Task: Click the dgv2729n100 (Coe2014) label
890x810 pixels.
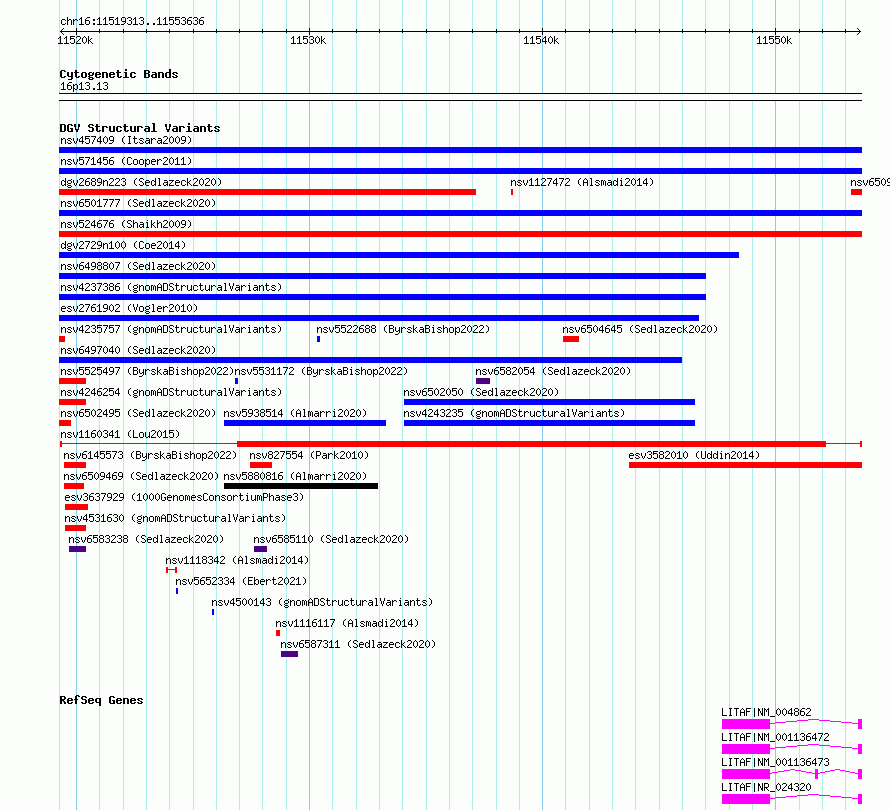Action: (123, 245)
